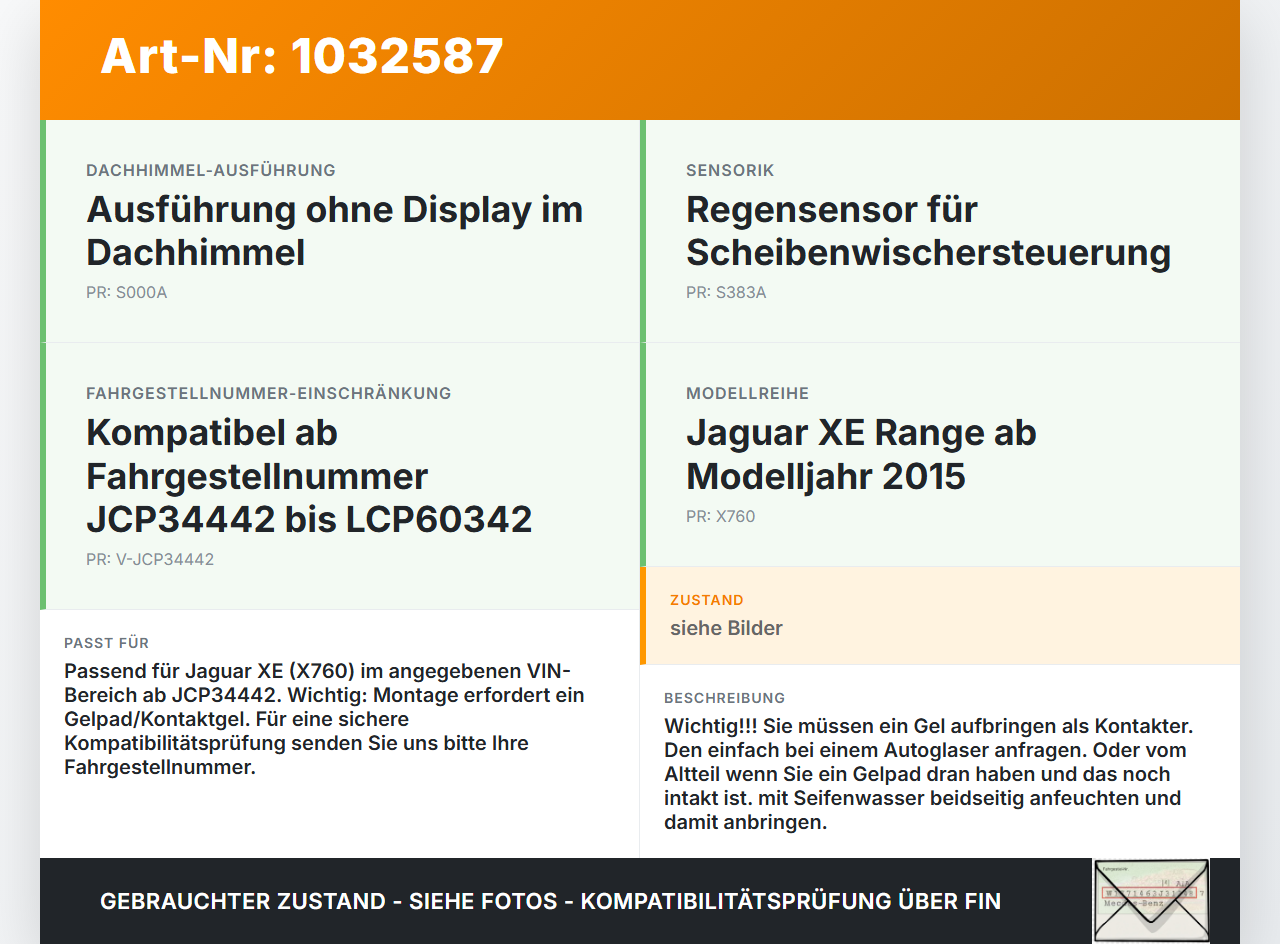Viewport: 1280px width, 944px height.
Task: Select Jaguar XE Range ab Modelljahr 2015
Action: click(861, 454)
